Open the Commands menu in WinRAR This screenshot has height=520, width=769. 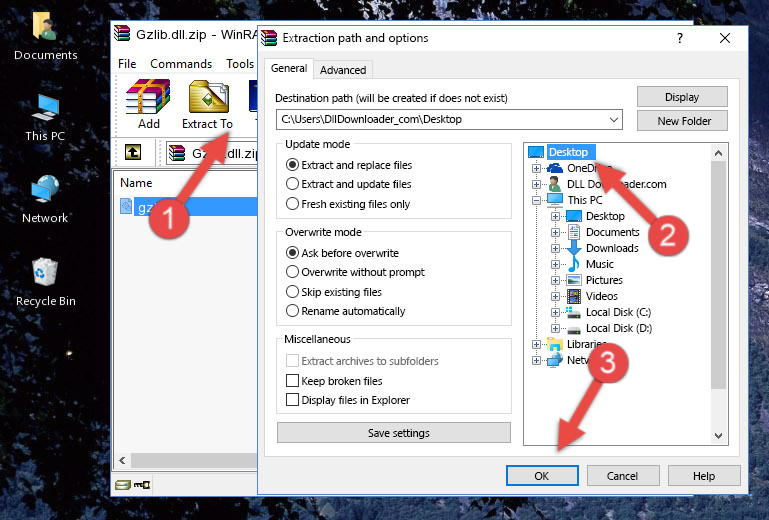coord(181,64)
